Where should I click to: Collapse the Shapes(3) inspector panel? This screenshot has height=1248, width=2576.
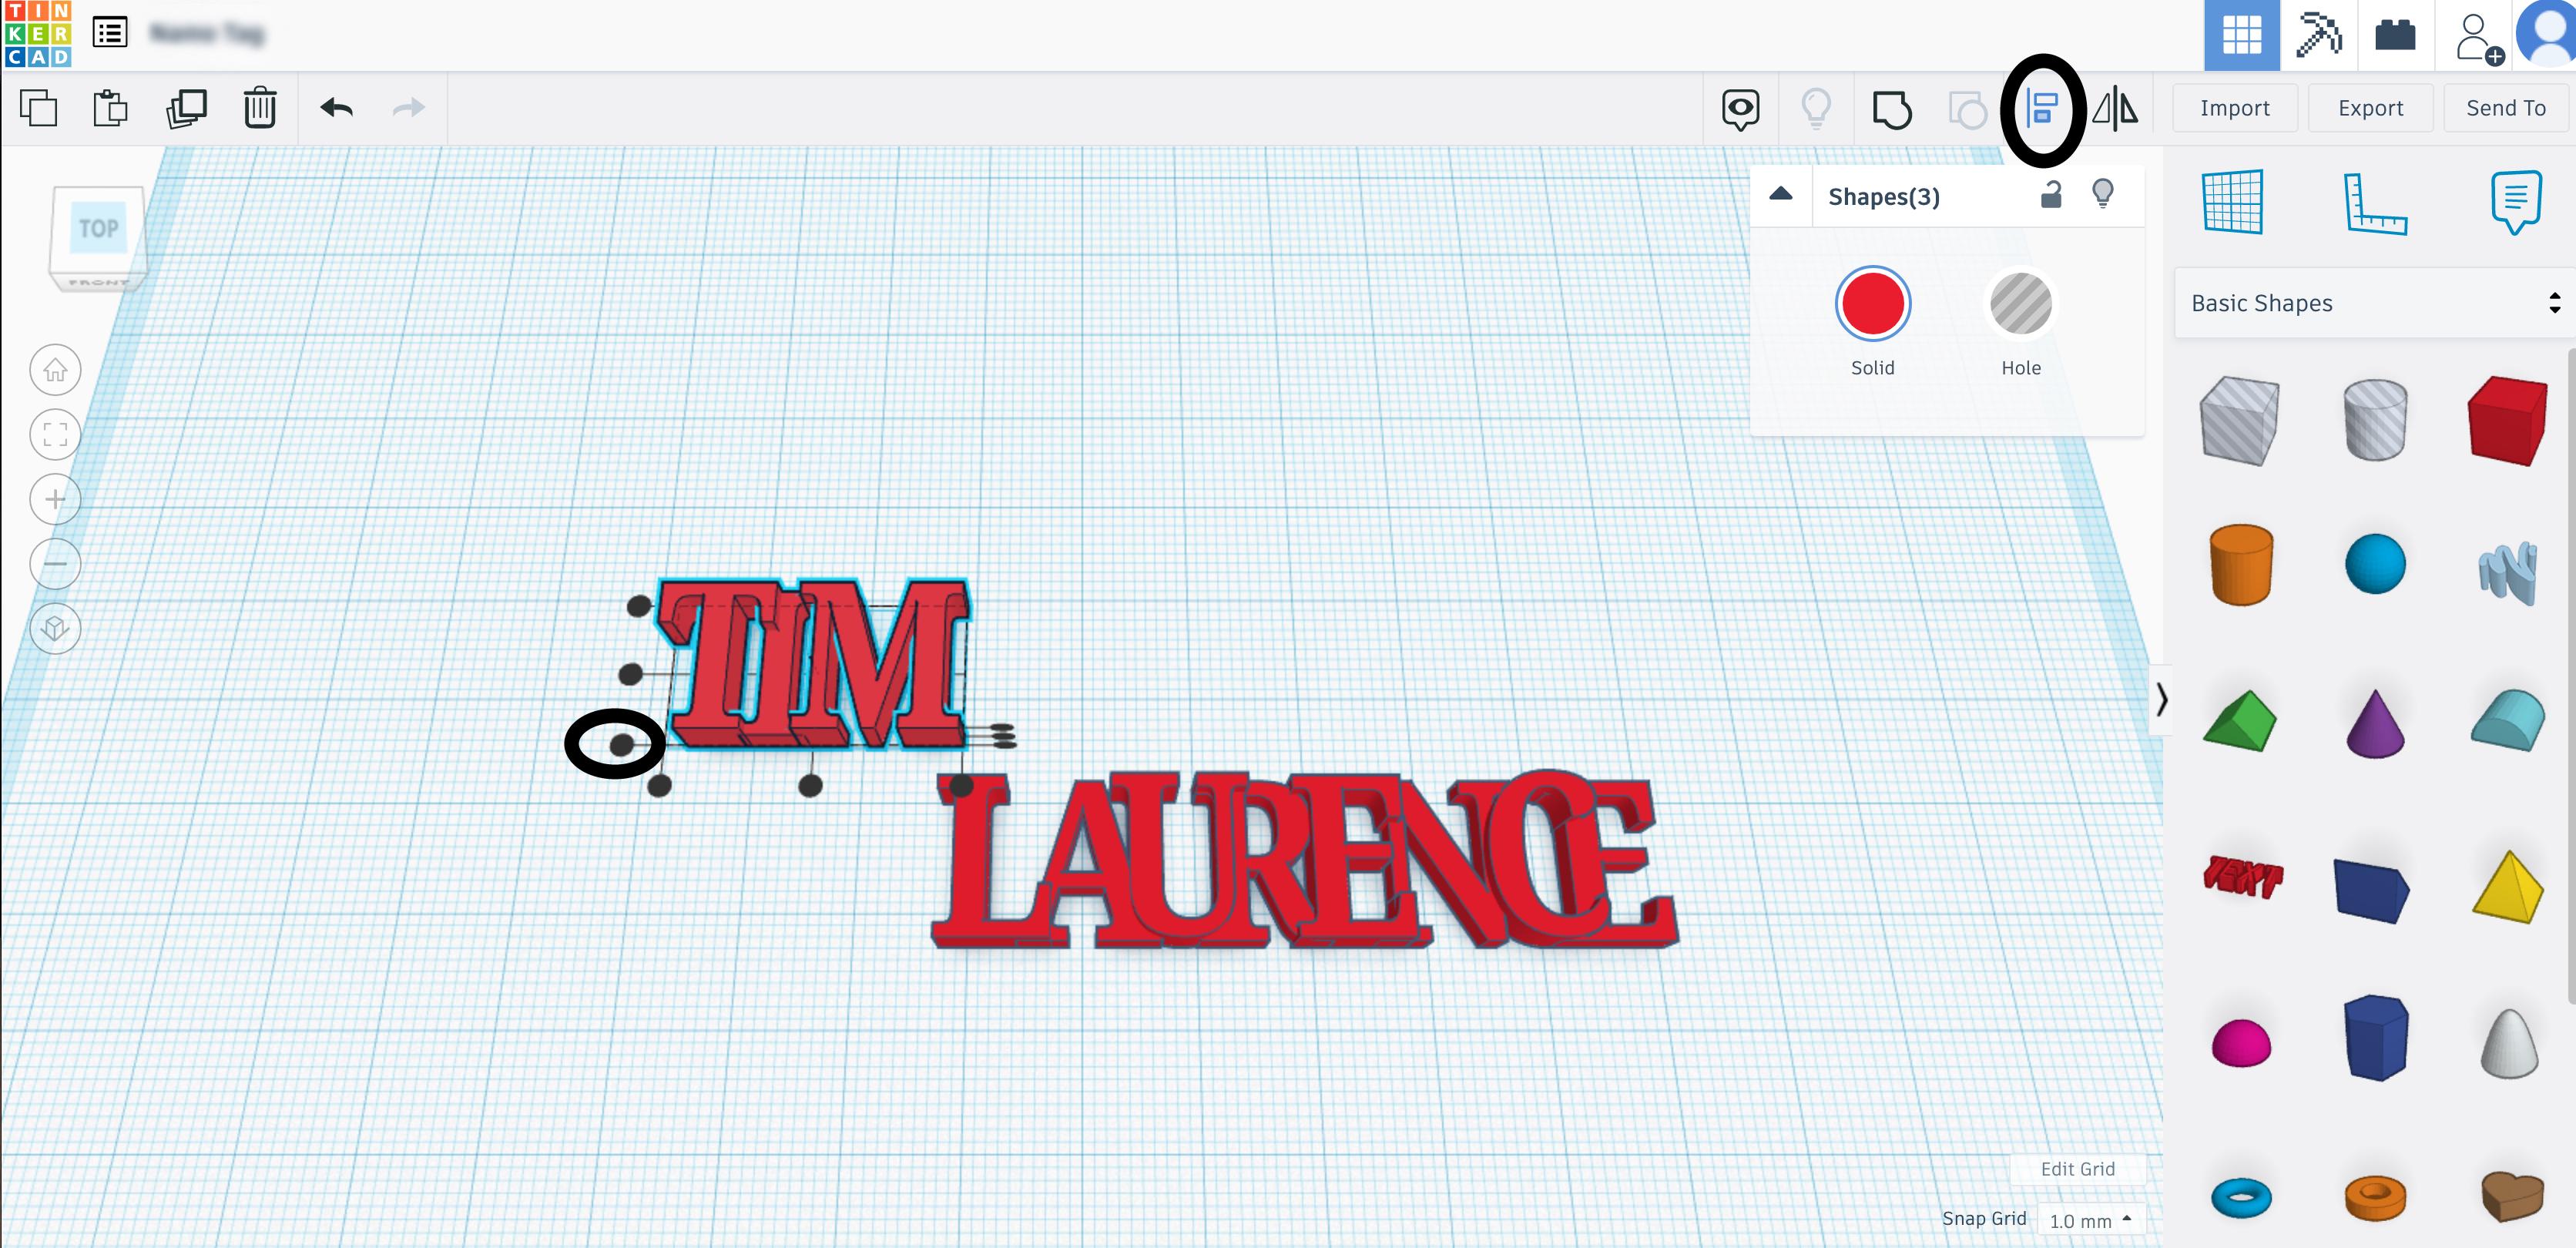coord(1780,195)
